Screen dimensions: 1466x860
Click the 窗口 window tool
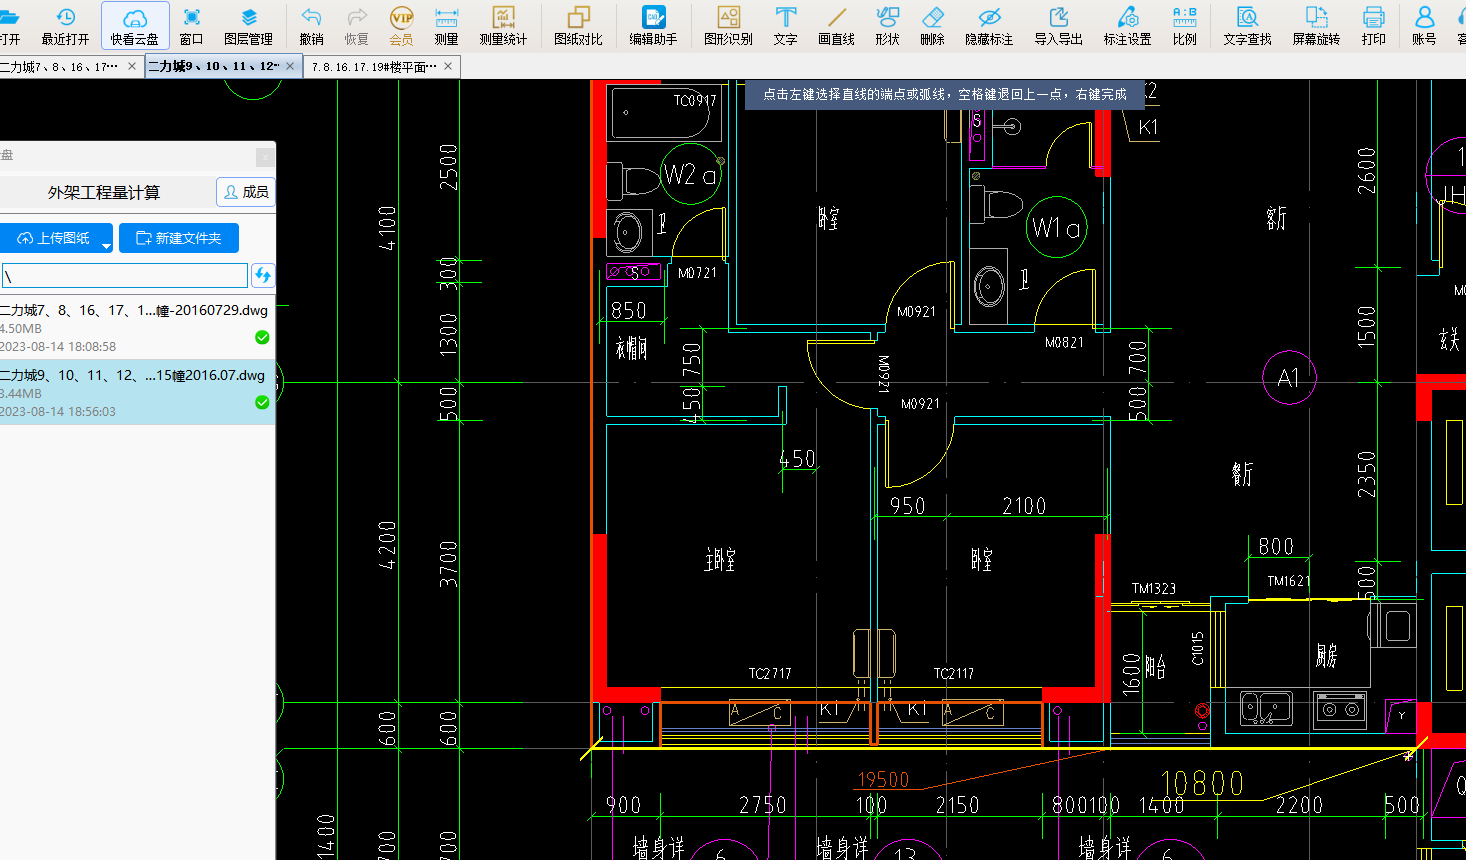tap(191, 26)
